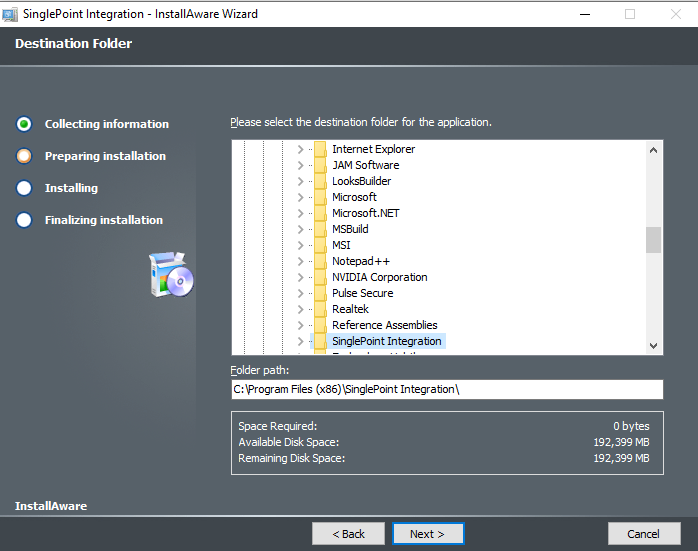This screenshot has width=698, height=551.
Task: Select the SinglePoint Integration folder icon
Action: point(320,341)
